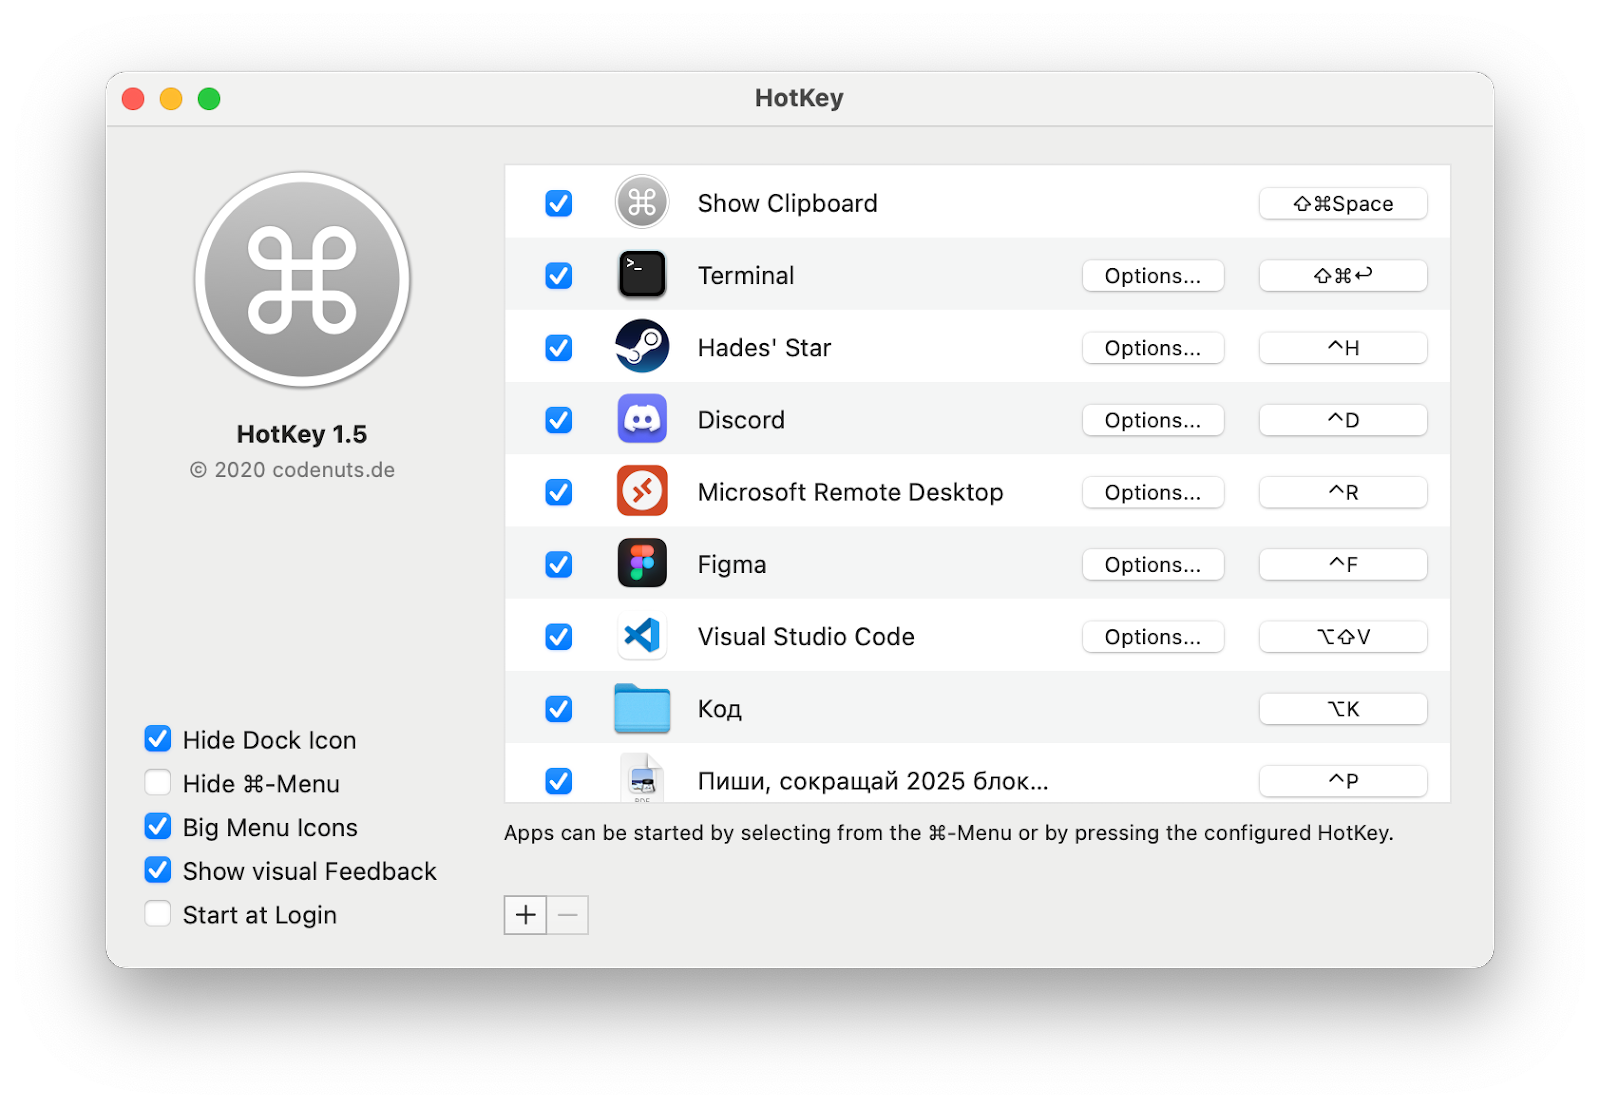This screenshot has height=1108, width=1600.
Task: Click the Show Clipboard command icon
Action: (642, 202)
